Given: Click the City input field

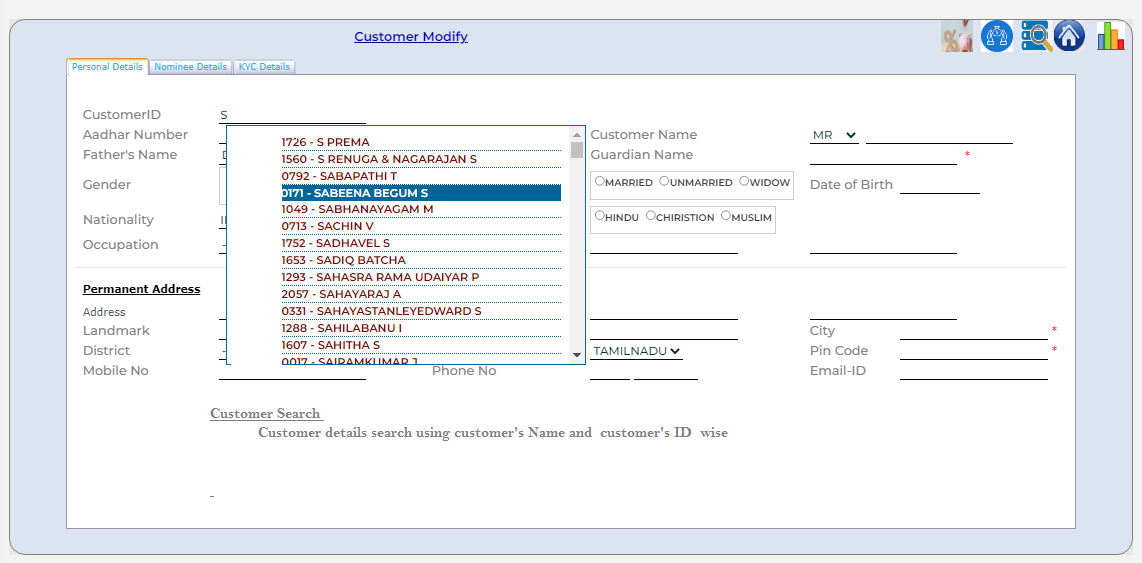Looking at the screenshot, I should (x=974, y=331).
